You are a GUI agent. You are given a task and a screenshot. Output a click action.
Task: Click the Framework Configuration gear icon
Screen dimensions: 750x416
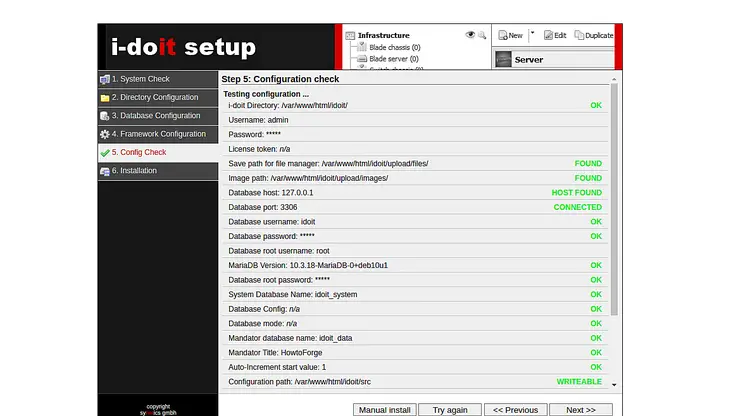[x=105, y=134]
